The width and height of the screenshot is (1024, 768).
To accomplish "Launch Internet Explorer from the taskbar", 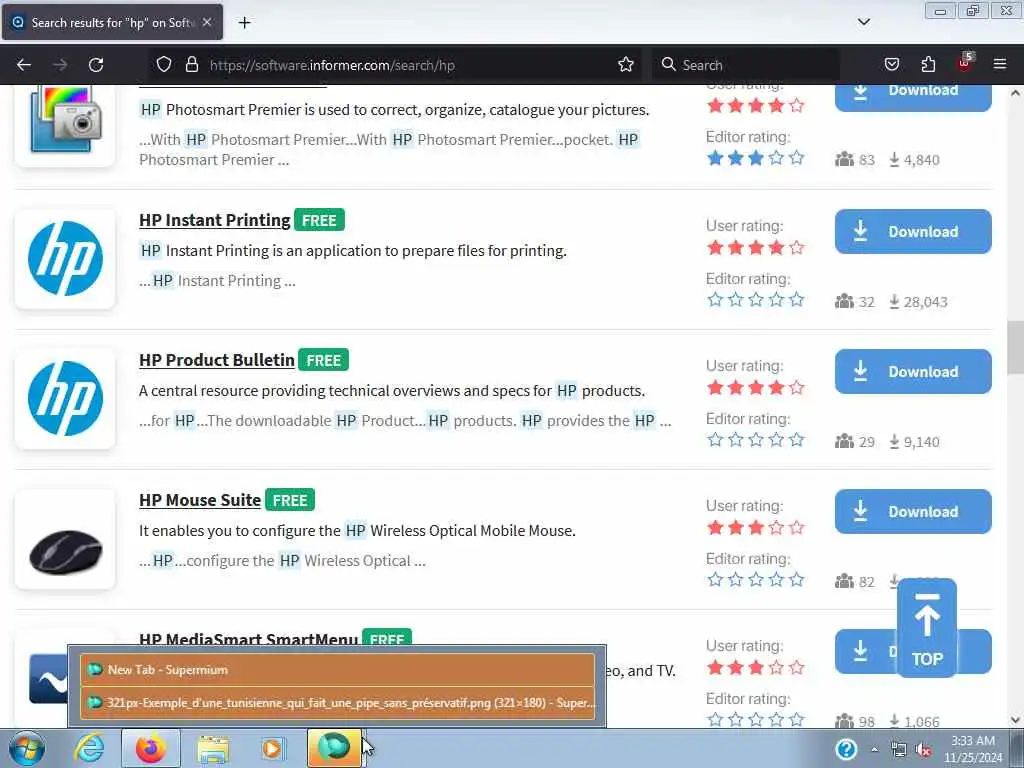I will pyautogui.click(x=89, y=748).
